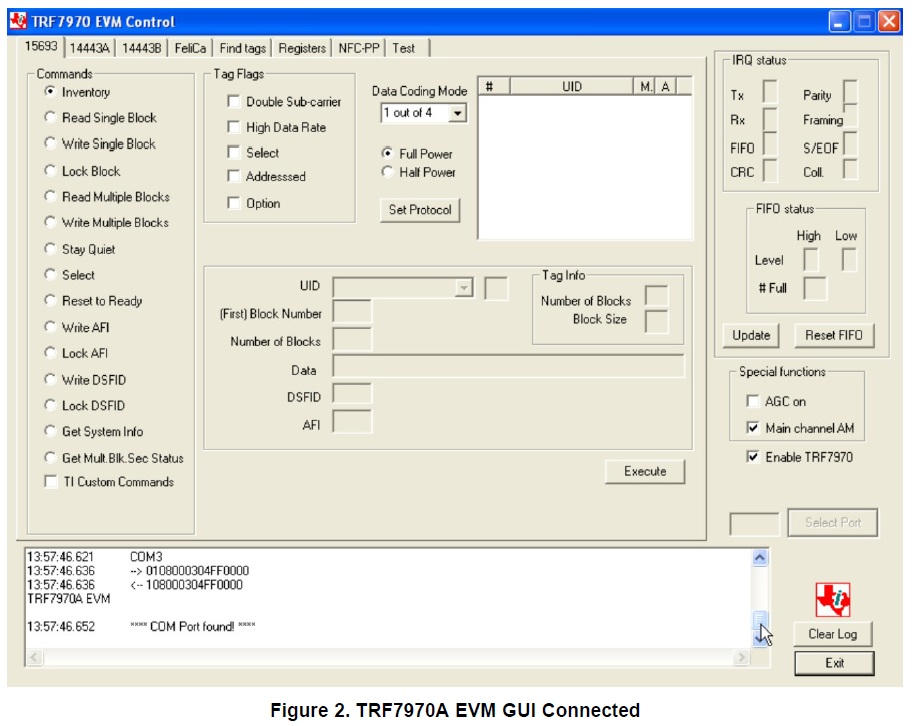Click the Texas Instruments logo icon above Clear Log

click(x=832, y=599)
